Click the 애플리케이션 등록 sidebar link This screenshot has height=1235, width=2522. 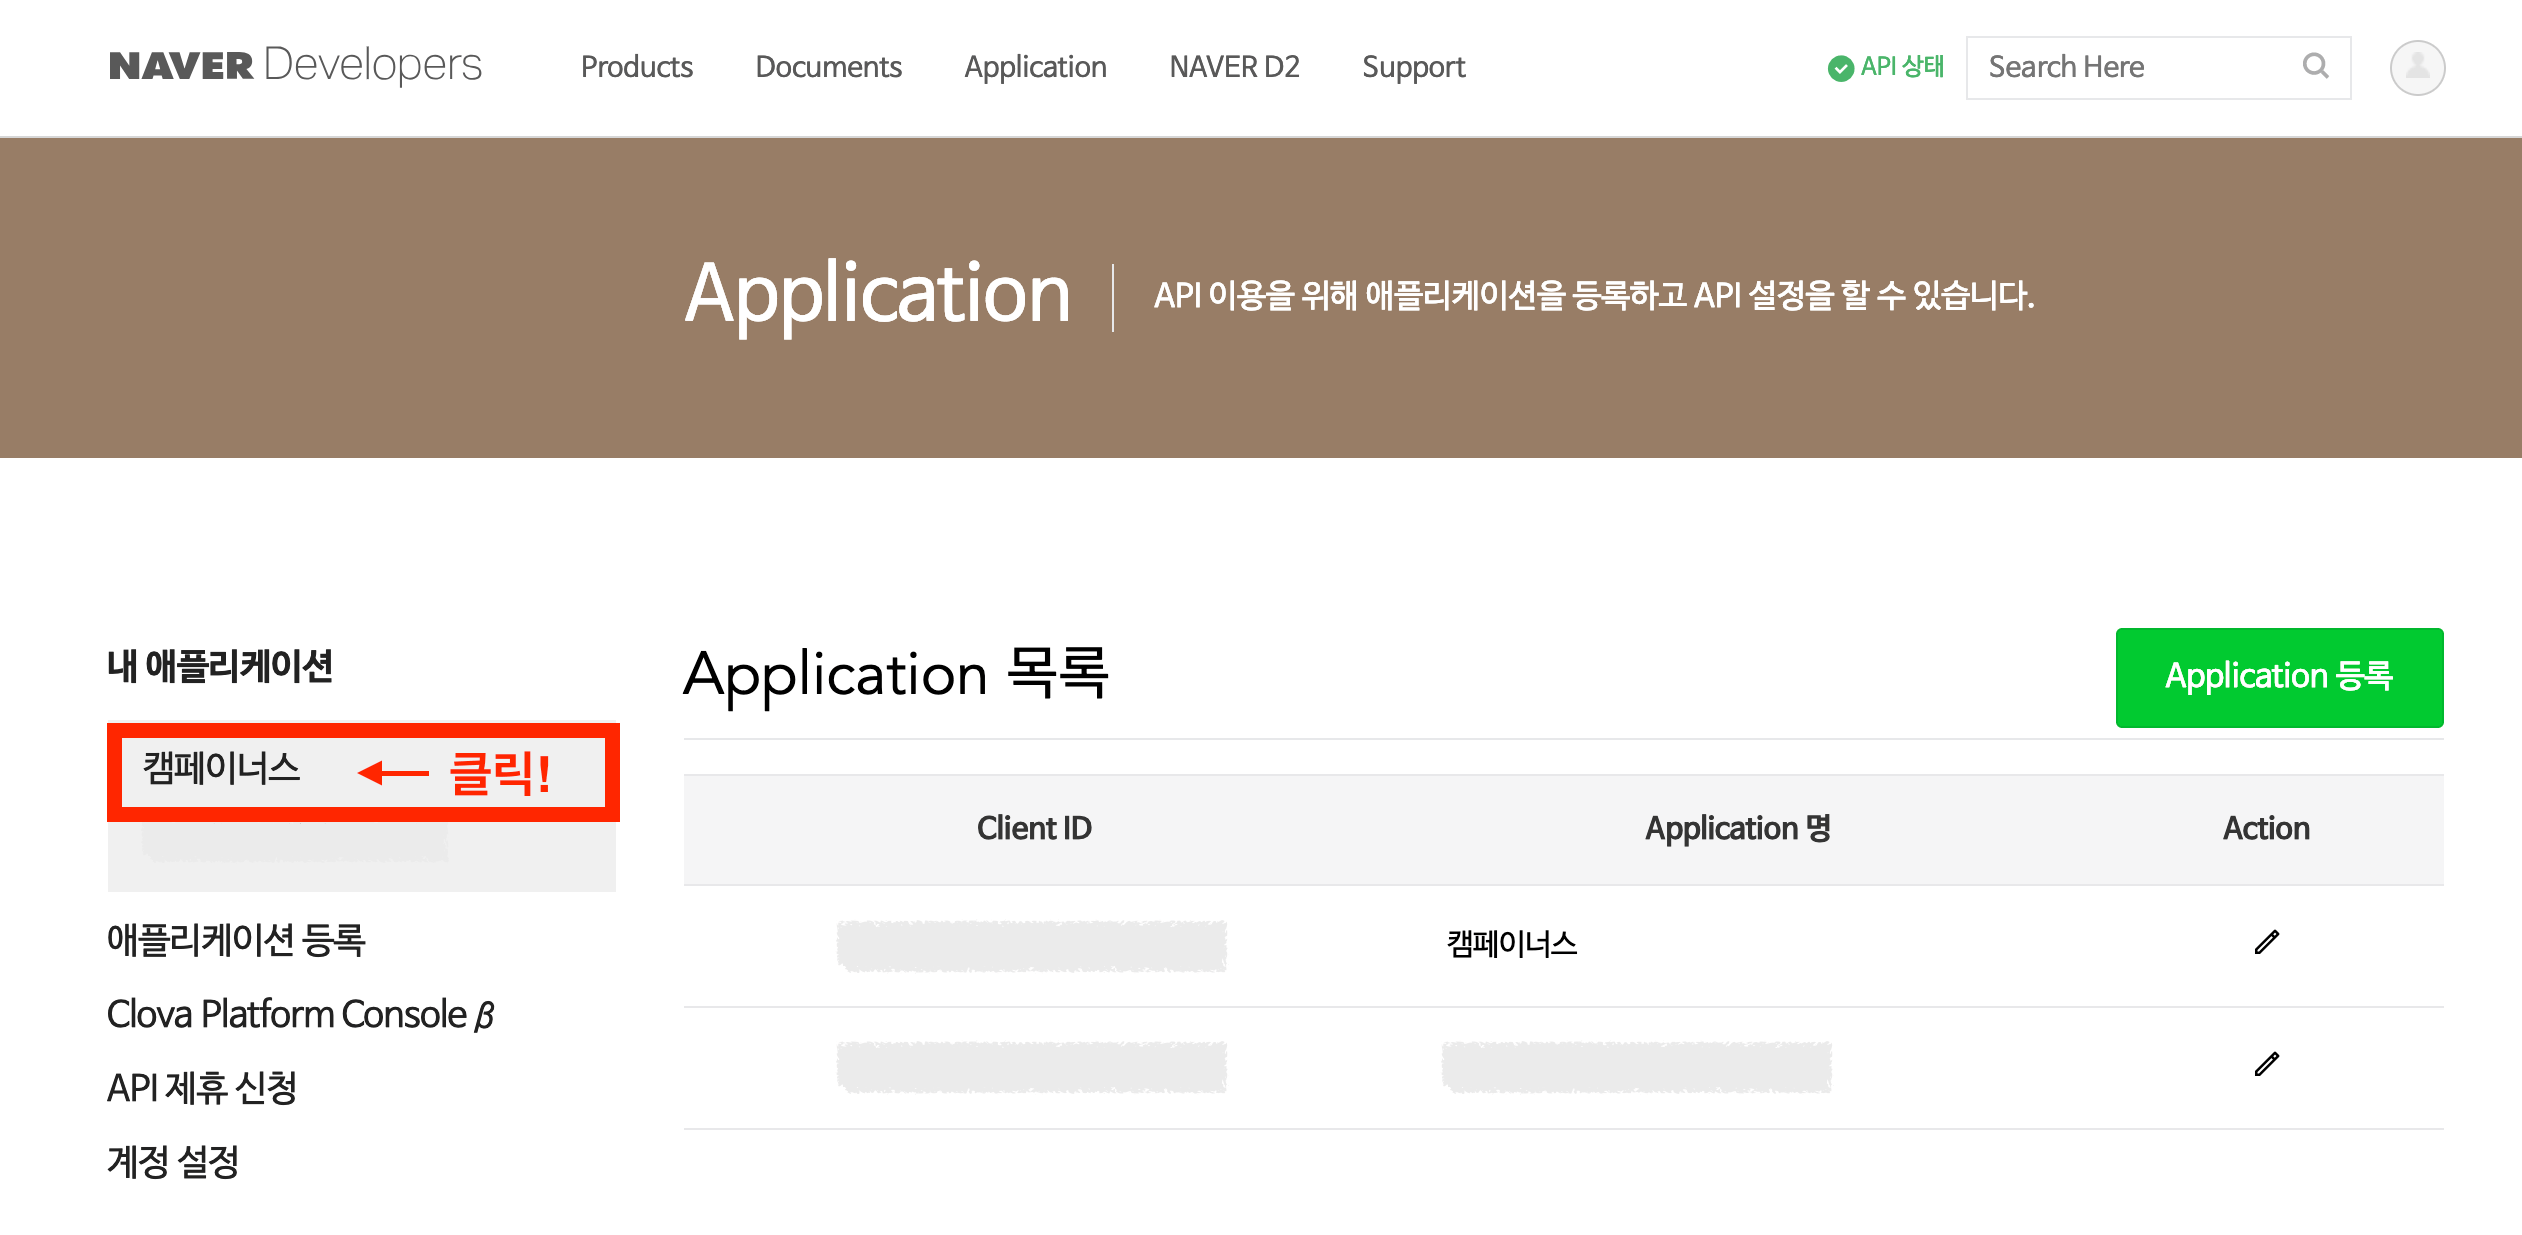[x=236, y=940]
